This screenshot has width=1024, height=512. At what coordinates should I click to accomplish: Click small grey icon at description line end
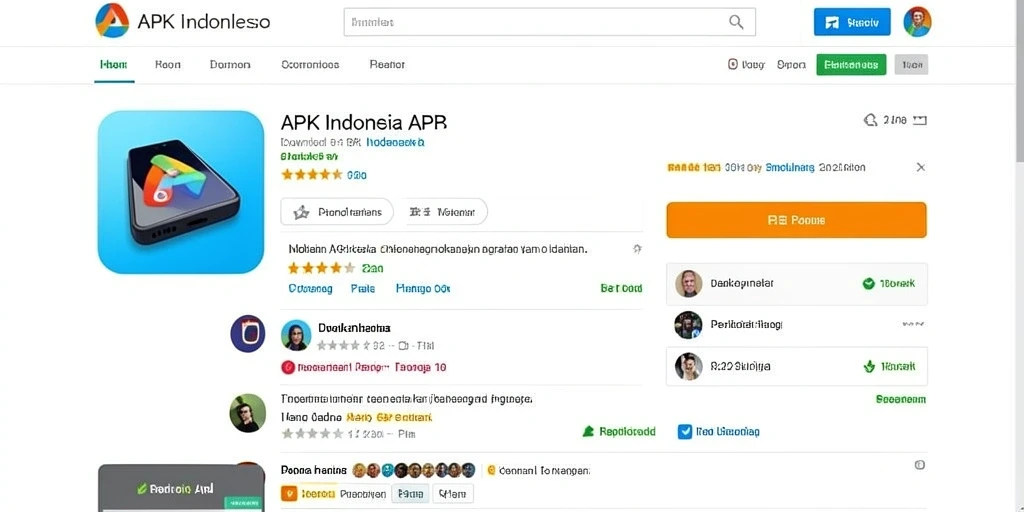click(637, 249)
